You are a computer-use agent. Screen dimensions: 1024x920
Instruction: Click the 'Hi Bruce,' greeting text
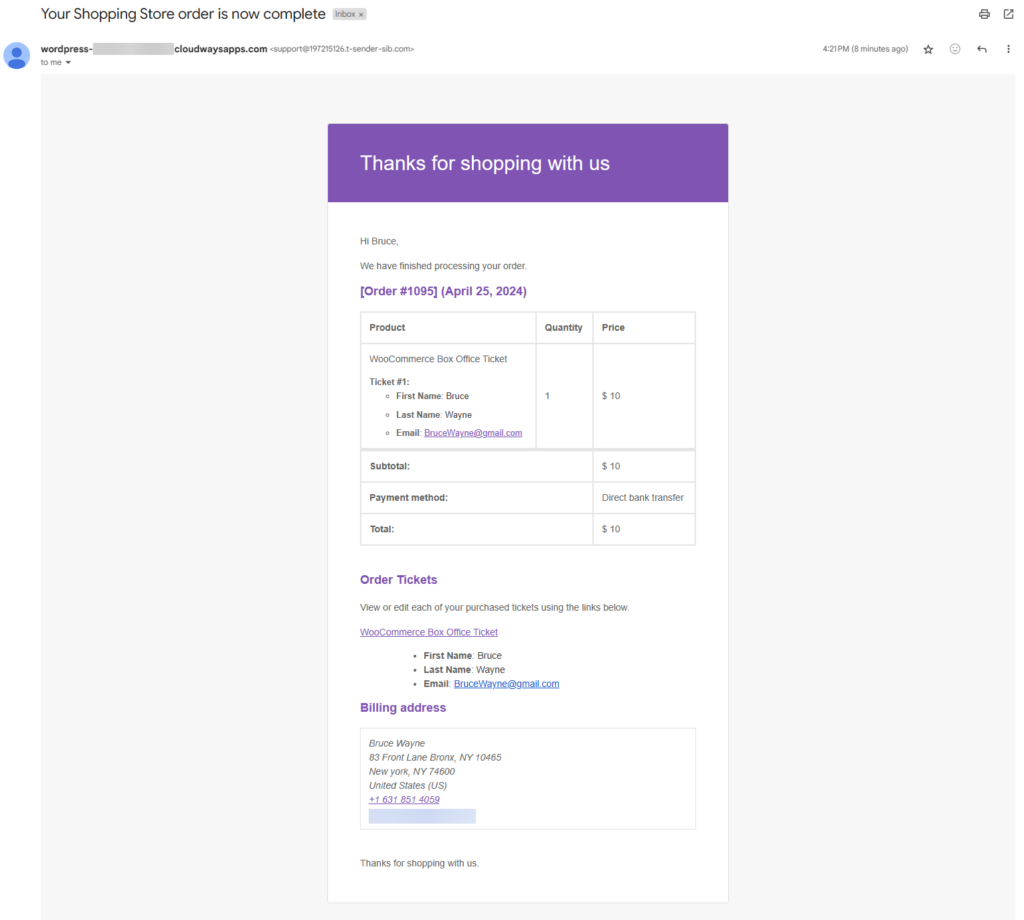(x=379, y=241)
